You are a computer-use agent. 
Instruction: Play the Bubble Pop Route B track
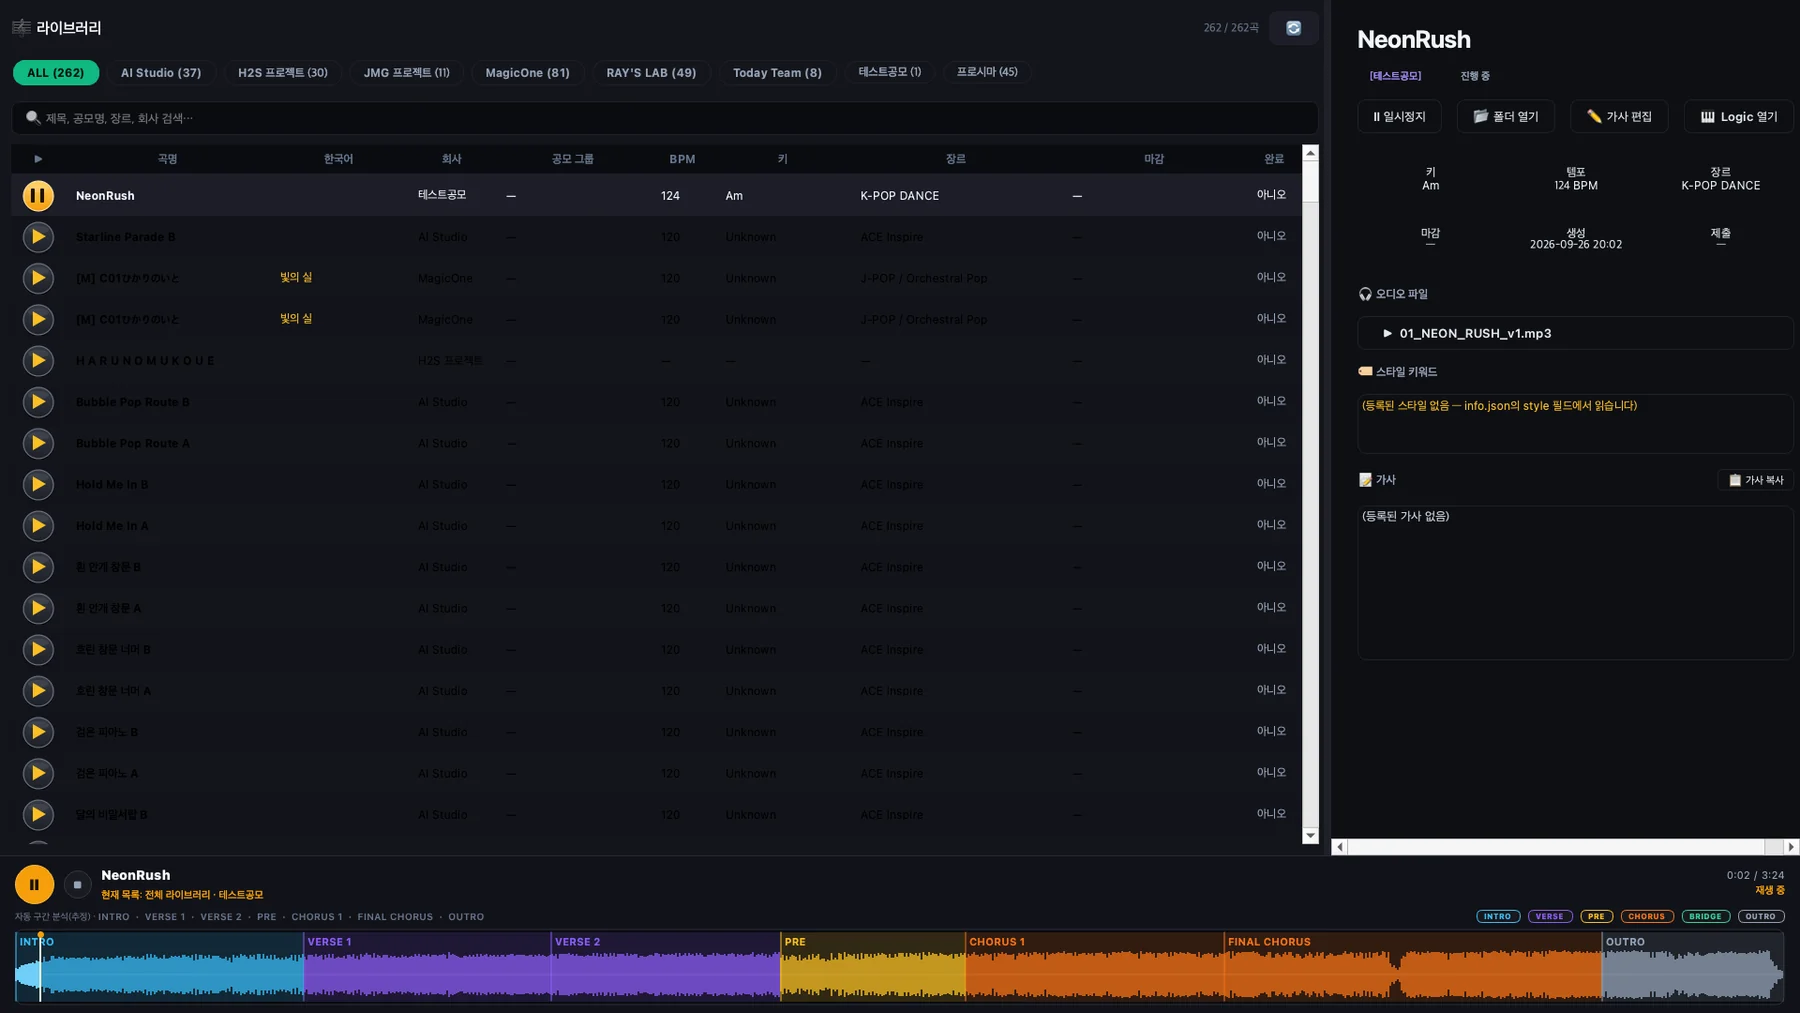38,402
